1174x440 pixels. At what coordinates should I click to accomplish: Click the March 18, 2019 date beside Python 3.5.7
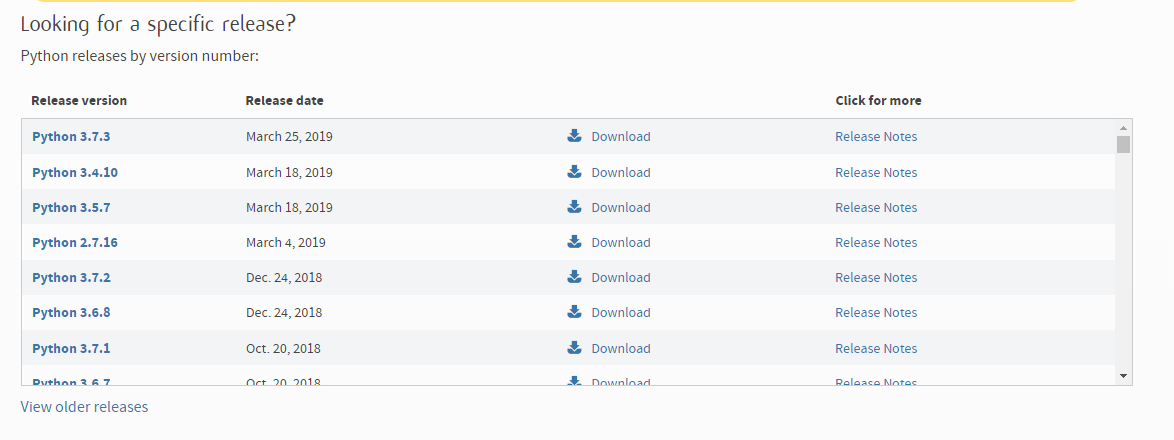pyautogui.click(x=289, y=208)
